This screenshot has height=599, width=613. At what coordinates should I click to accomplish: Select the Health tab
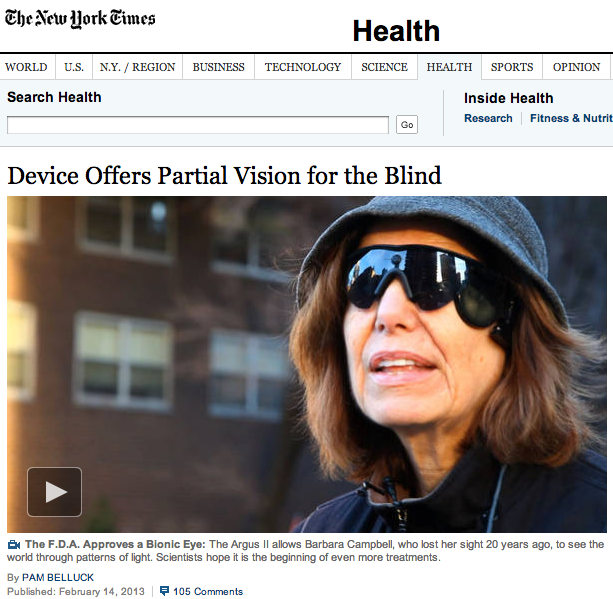pos(450,67)
